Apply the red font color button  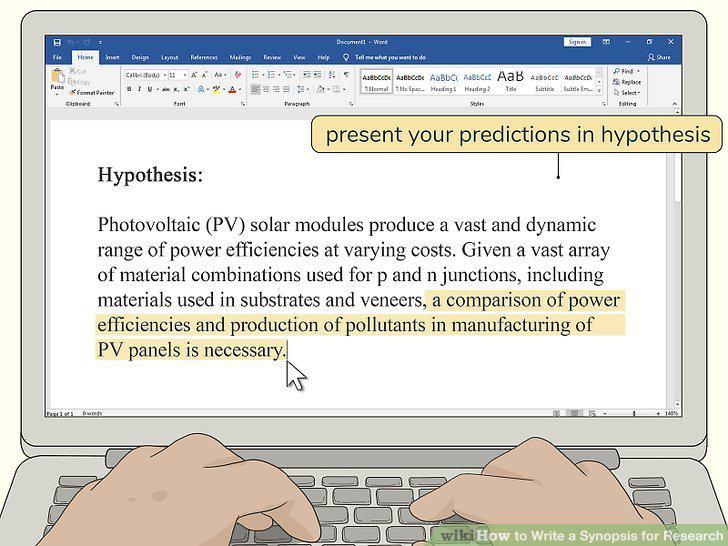[x=232, y=89]
